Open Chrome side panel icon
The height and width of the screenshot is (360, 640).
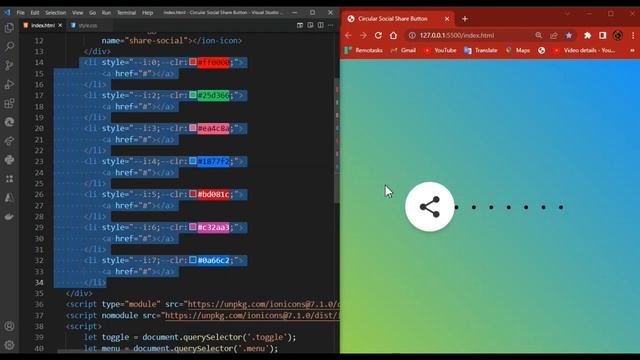(602, 36)
